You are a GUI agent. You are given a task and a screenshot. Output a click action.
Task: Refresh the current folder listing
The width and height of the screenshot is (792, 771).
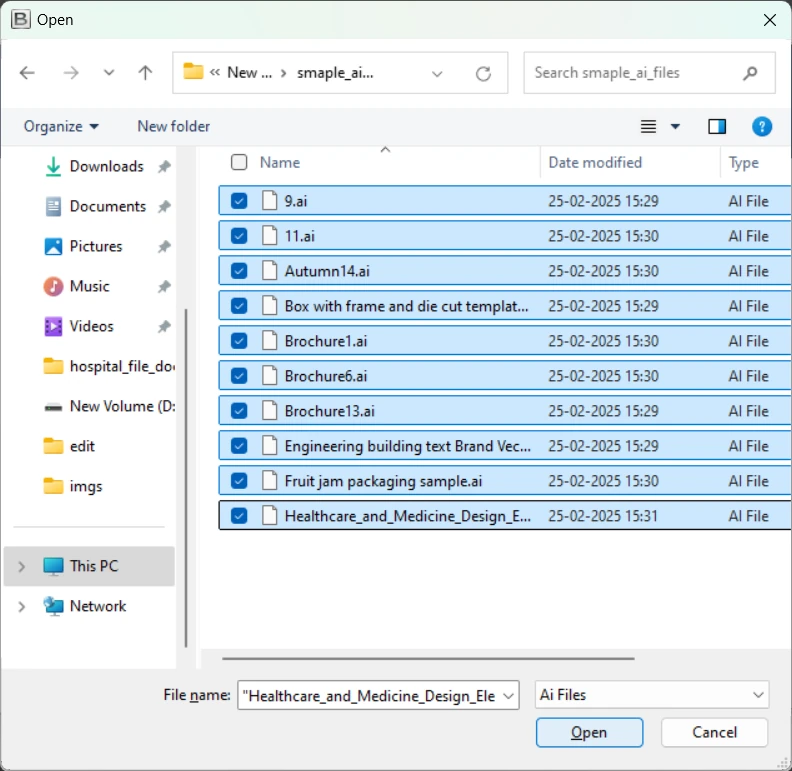[x=483, y=73]
